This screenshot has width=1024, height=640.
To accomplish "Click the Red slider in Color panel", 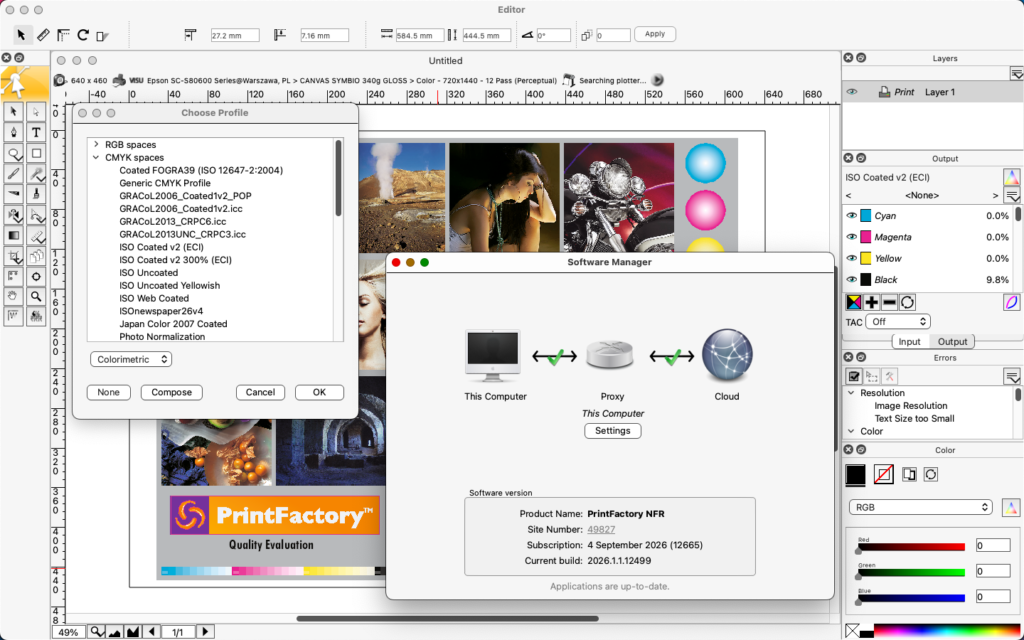I will (911, 547).
